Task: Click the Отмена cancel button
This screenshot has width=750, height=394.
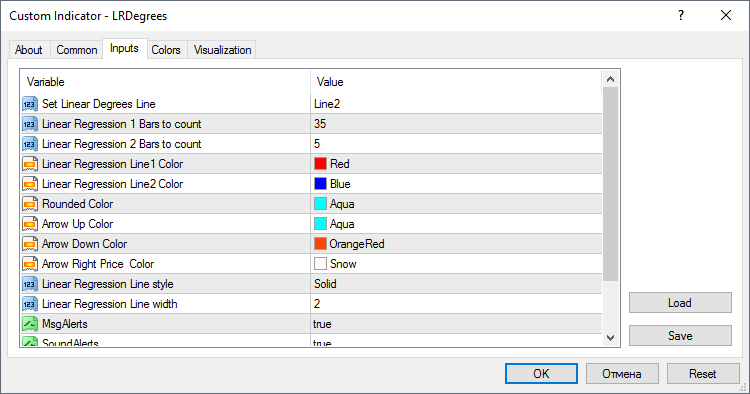Action: pos(622,373)
